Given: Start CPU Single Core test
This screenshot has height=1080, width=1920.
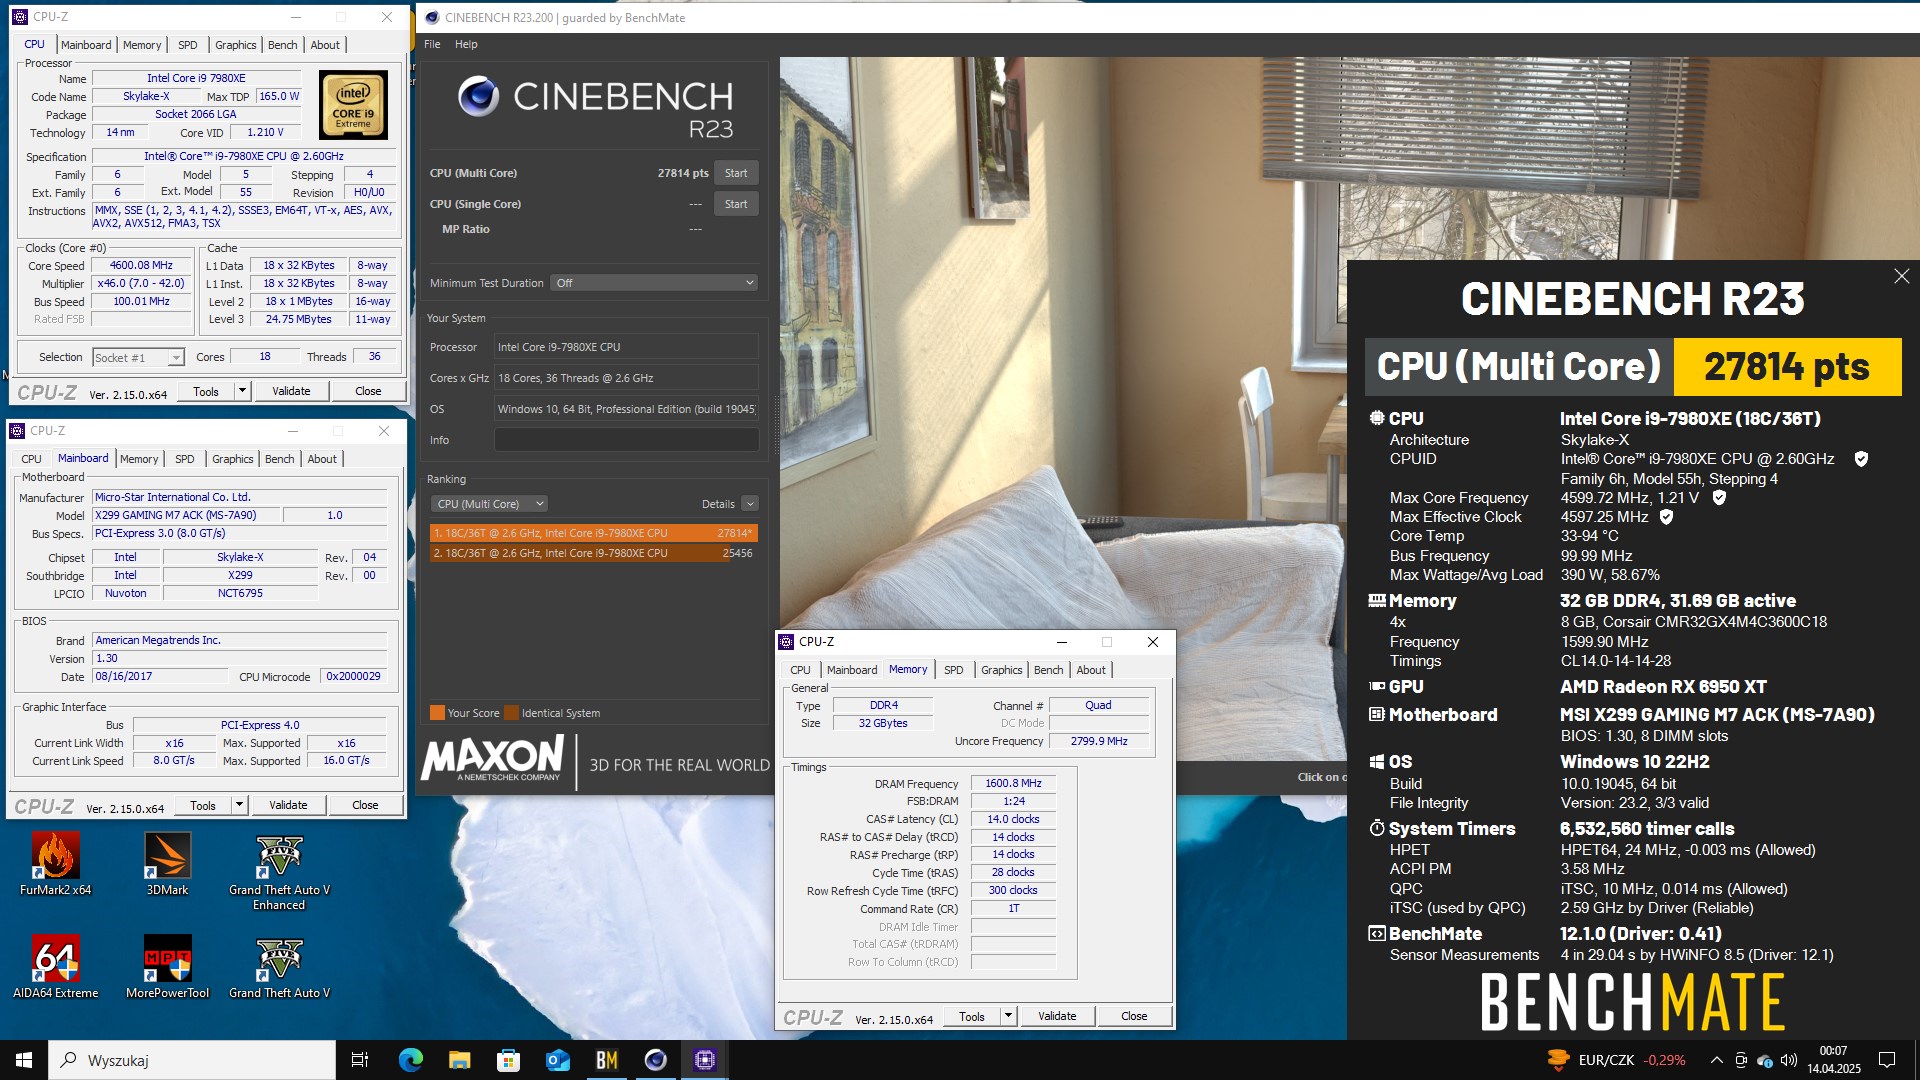Looking at the screenshot, I should 736,204.
